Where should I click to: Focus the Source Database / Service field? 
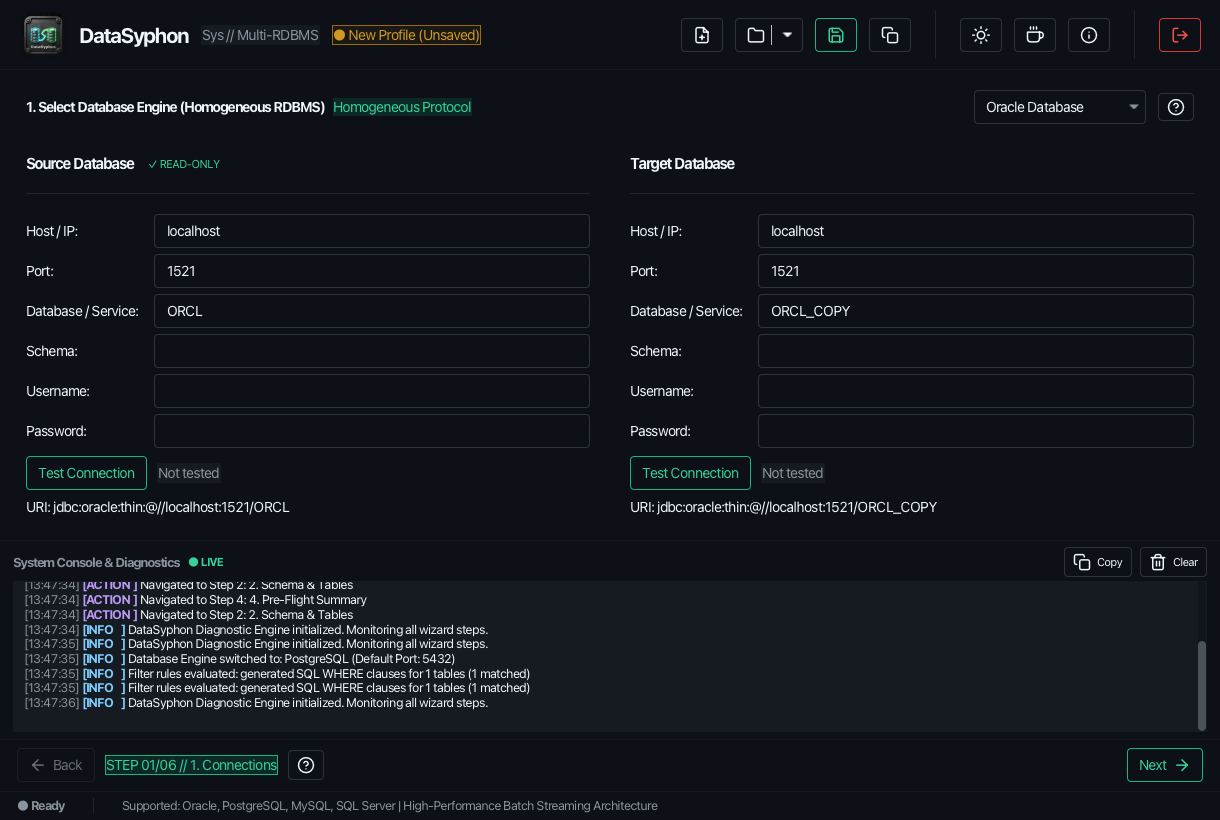372,311
